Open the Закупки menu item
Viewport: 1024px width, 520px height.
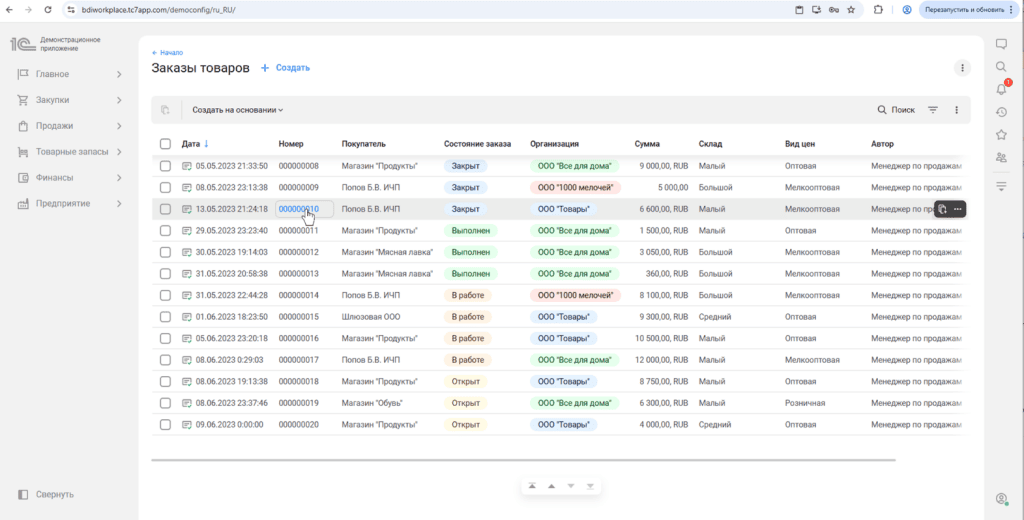coord(52,100)
